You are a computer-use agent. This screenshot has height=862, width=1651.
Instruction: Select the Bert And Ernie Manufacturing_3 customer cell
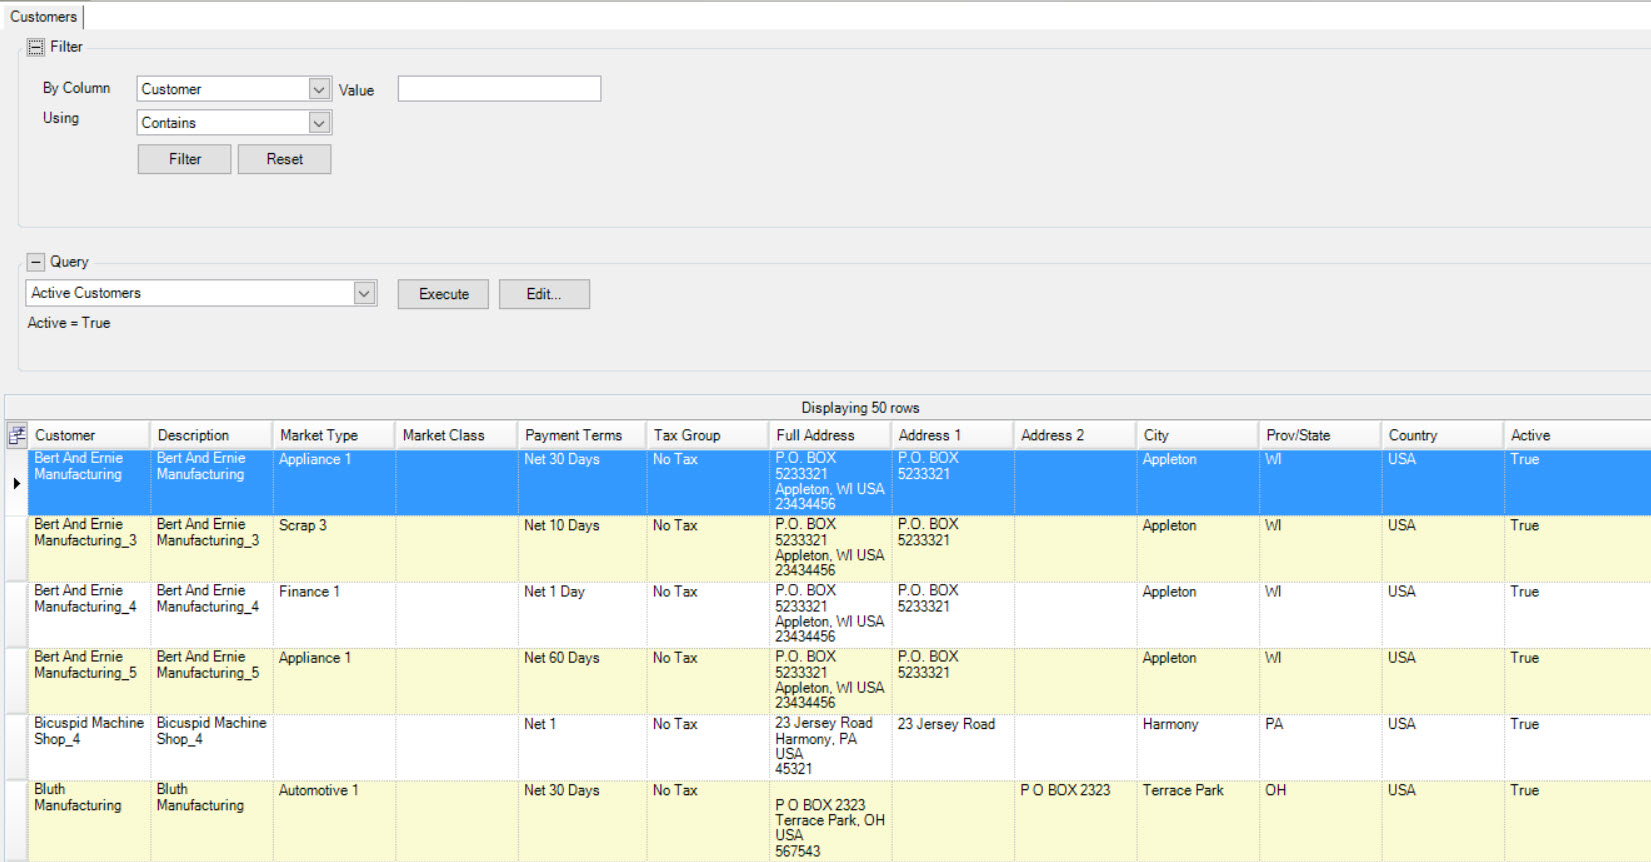point(89,549)
